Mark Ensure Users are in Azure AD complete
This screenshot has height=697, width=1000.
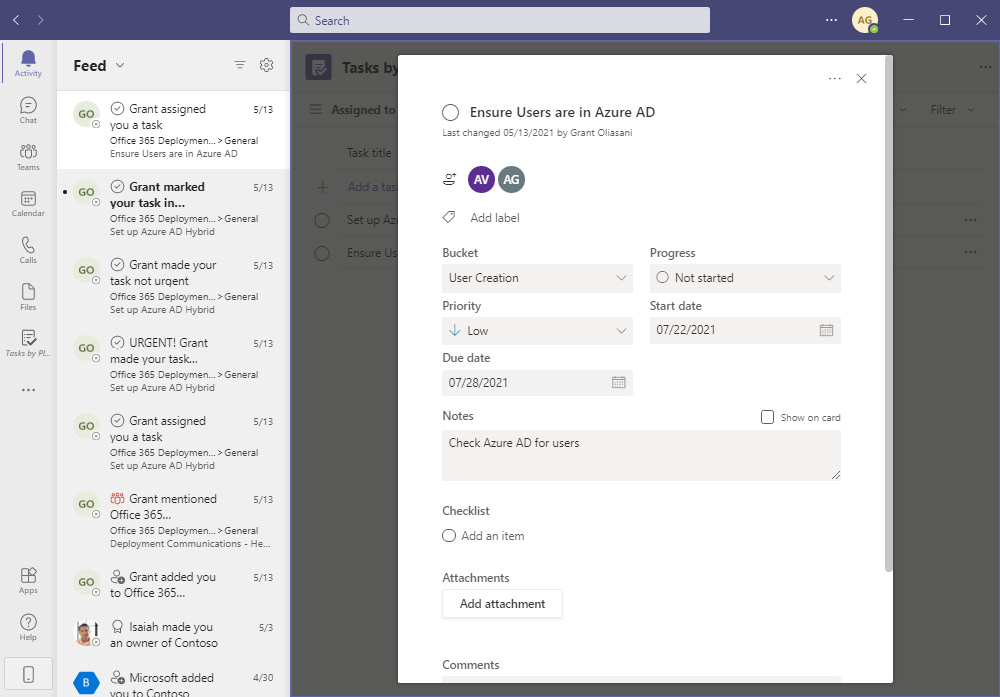point(450,113)
